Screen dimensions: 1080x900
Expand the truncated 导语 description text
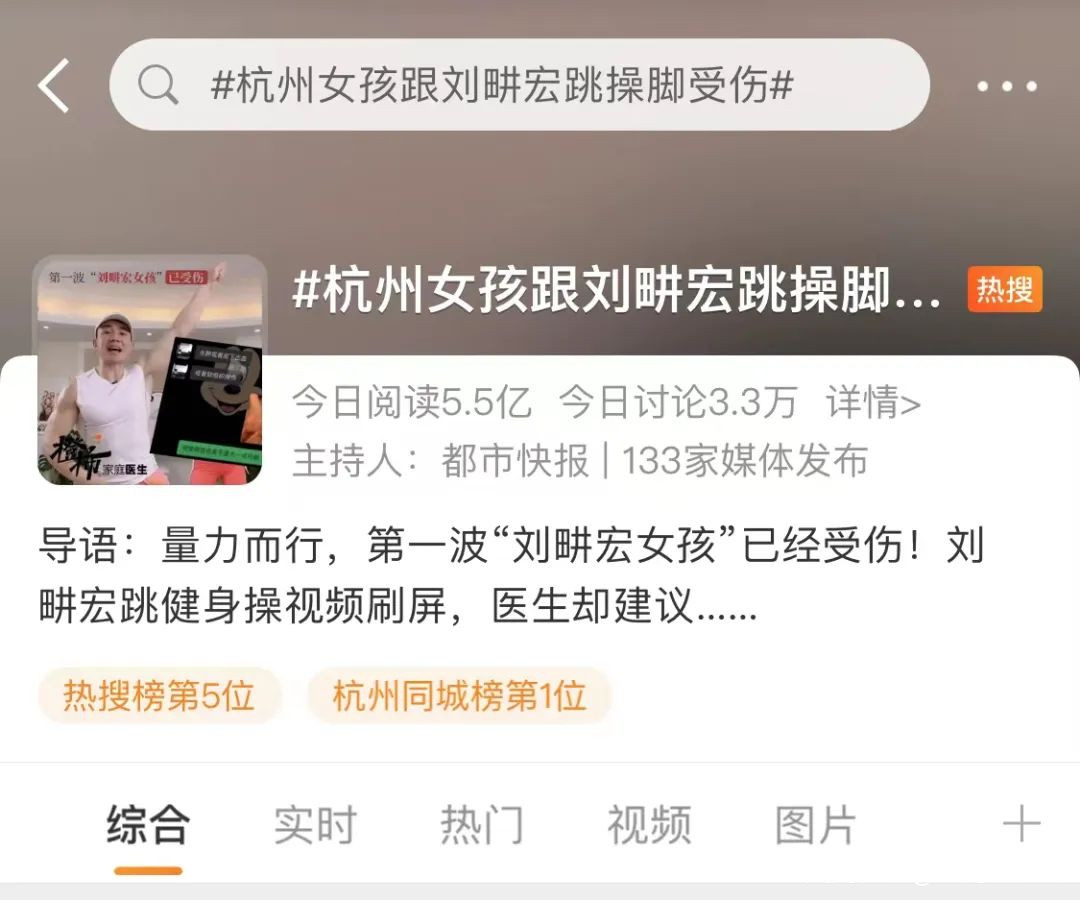point(510,576)
